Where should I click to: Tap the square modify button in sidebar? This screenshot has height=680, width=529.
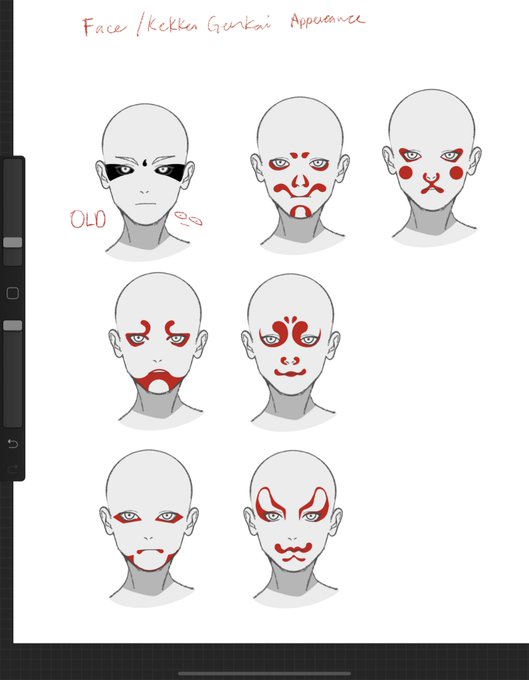[x=13, y=293]
